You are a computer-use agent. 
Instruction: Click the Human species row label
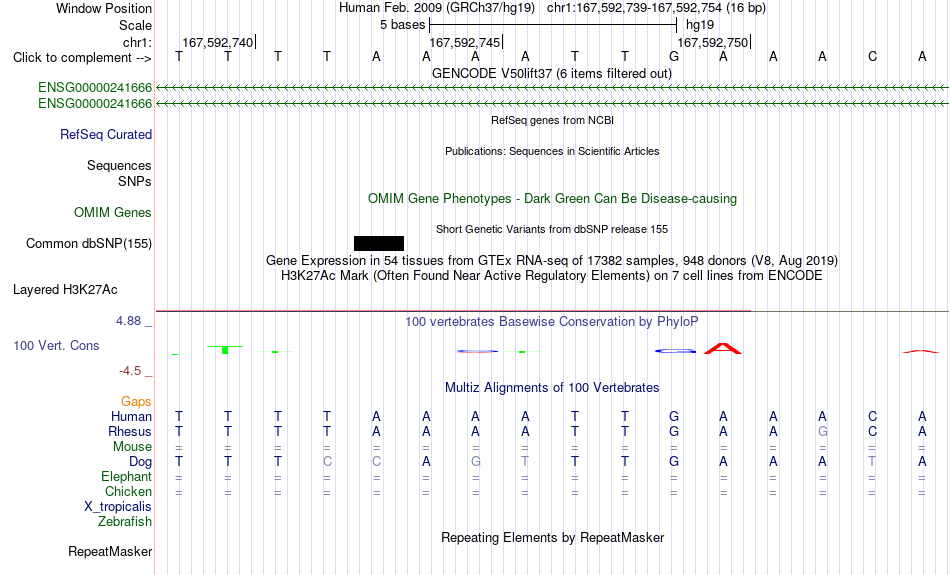(x=131, y=416)
